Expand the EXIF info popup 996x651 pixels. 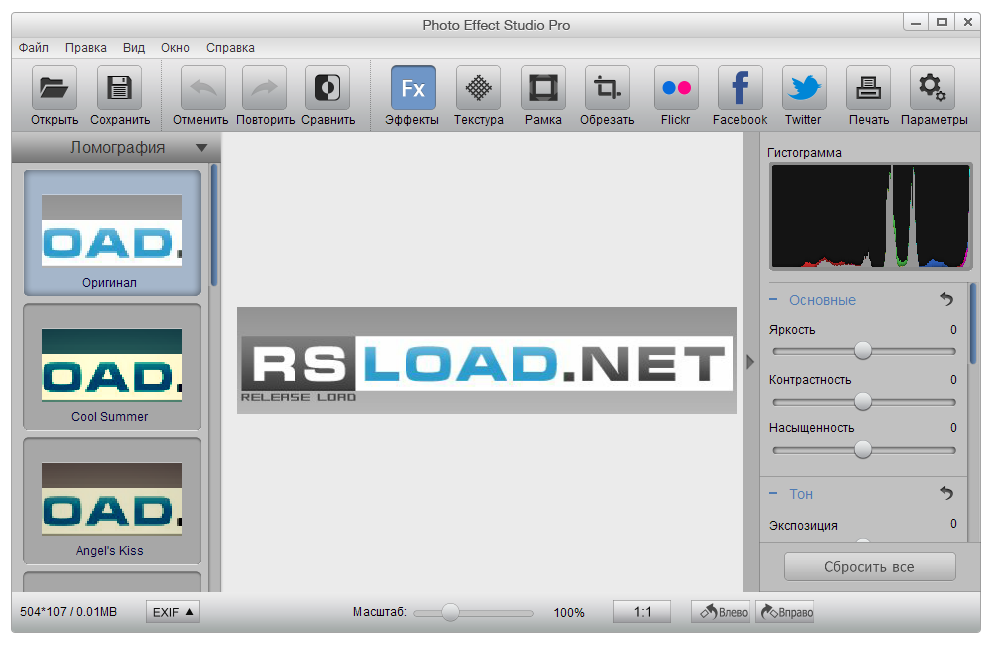tap(173, 612)
